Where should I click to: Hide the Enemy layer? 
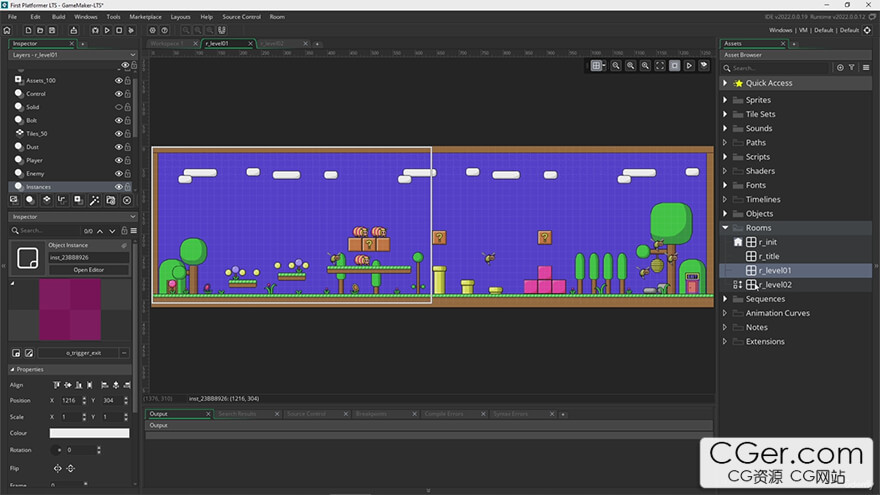coord(118,173)
